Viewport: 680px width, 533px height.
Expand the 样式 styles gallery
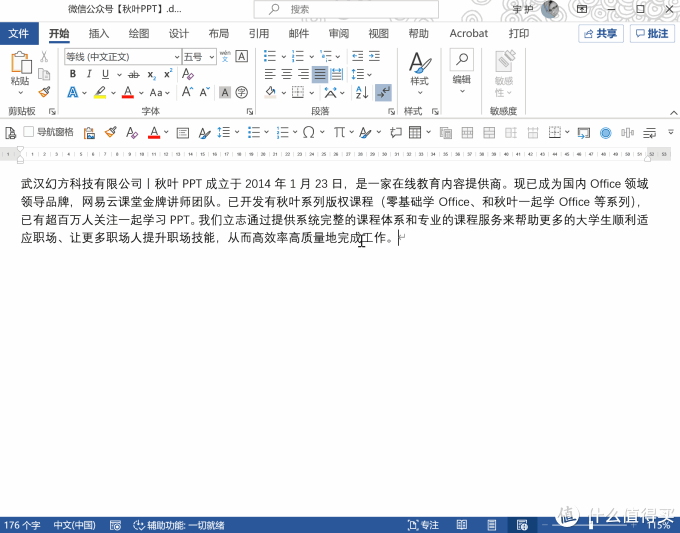coord(420,73)
